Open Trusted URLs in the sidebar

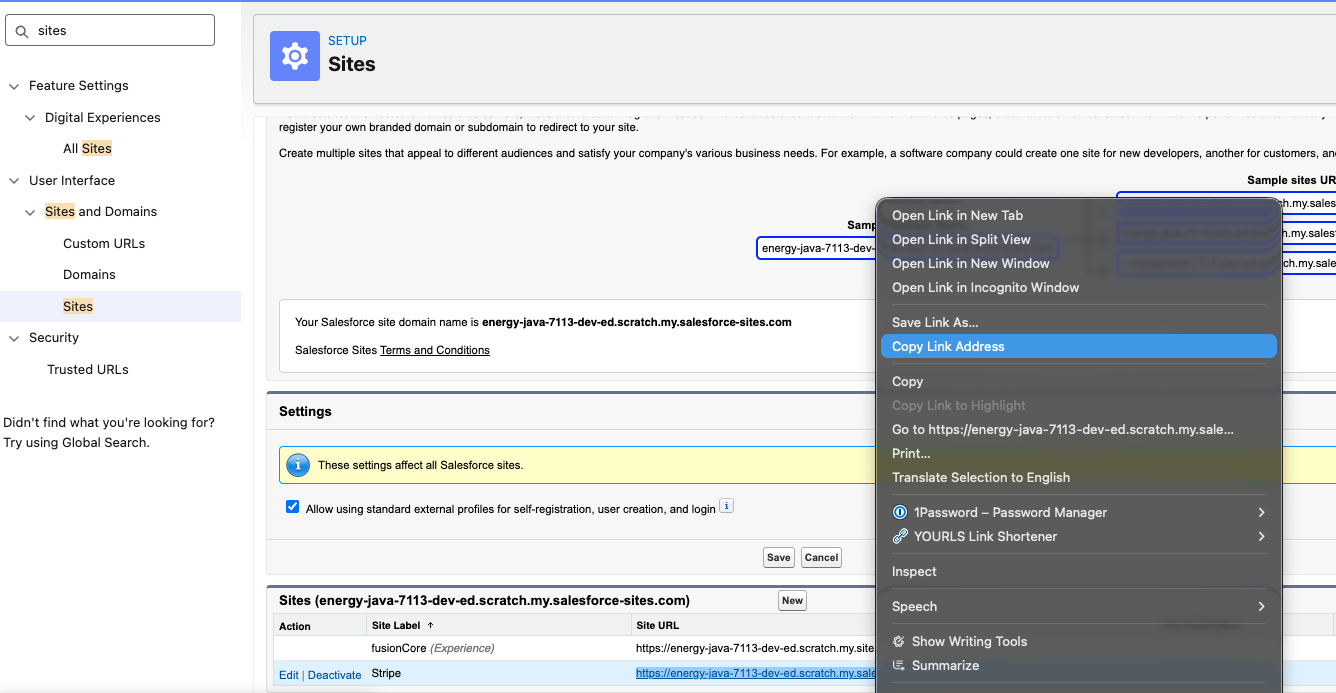[x=88, y=369]
